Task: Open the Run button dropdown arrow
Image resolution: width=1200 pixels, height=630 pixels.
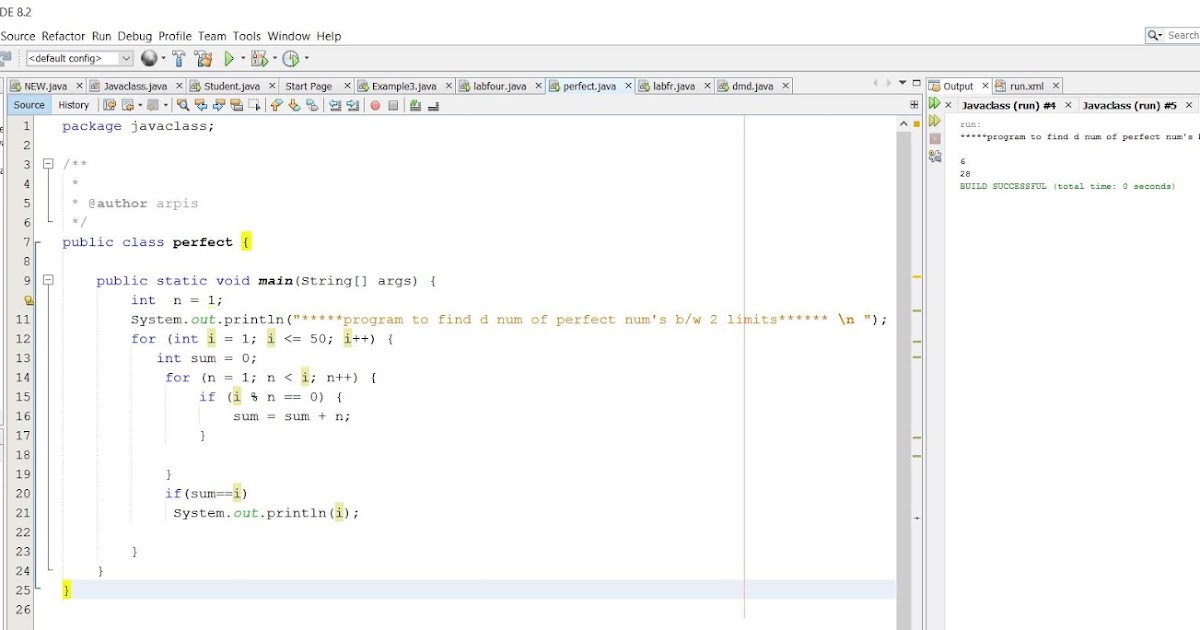Action: pyautogui.click(x=243, y=57)
